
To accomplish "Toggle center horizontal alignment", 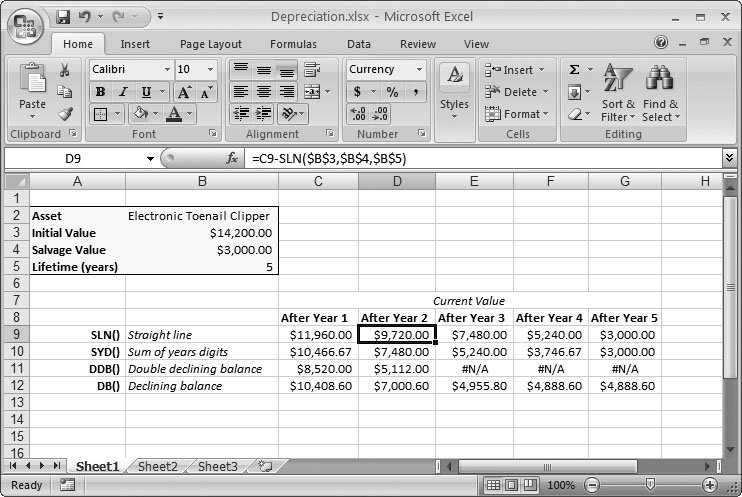I will [x=264, y=92].
